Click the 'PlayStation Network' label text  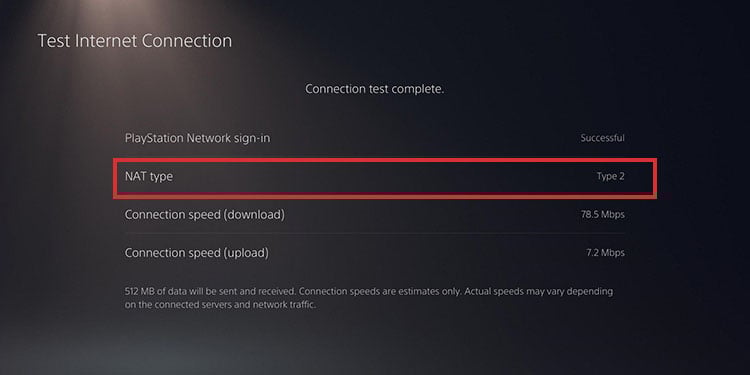click(x=174, y=138)
